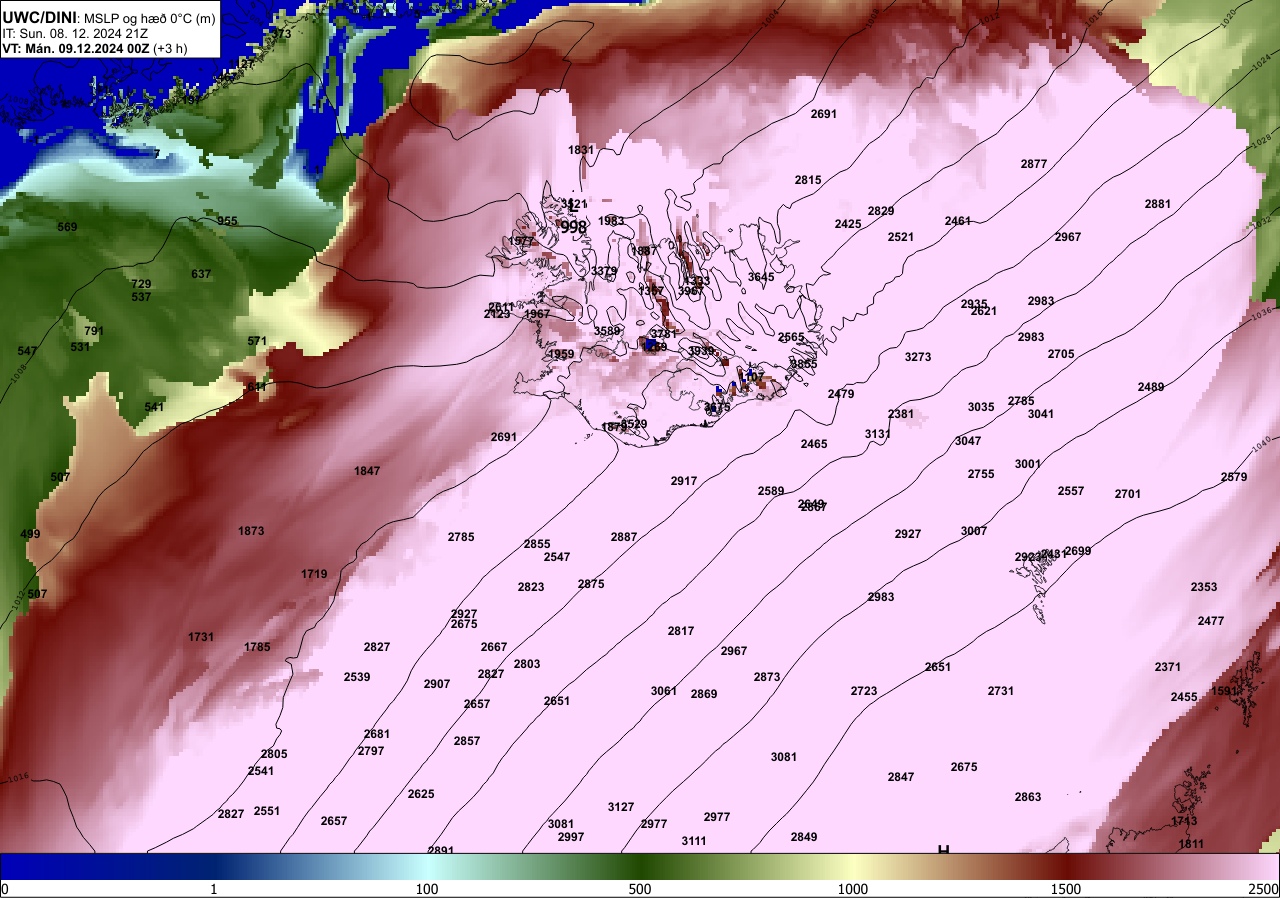Click the 2371 value on the map
This screenshot has width=1280, height=898.
click(x=1168, y=667)
